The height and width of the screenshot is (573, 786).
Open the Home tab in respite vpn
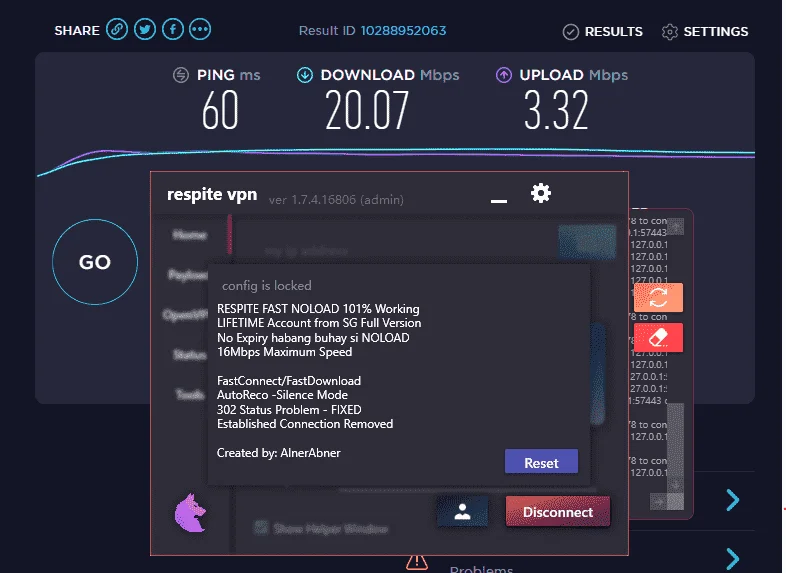click(190, 235)
